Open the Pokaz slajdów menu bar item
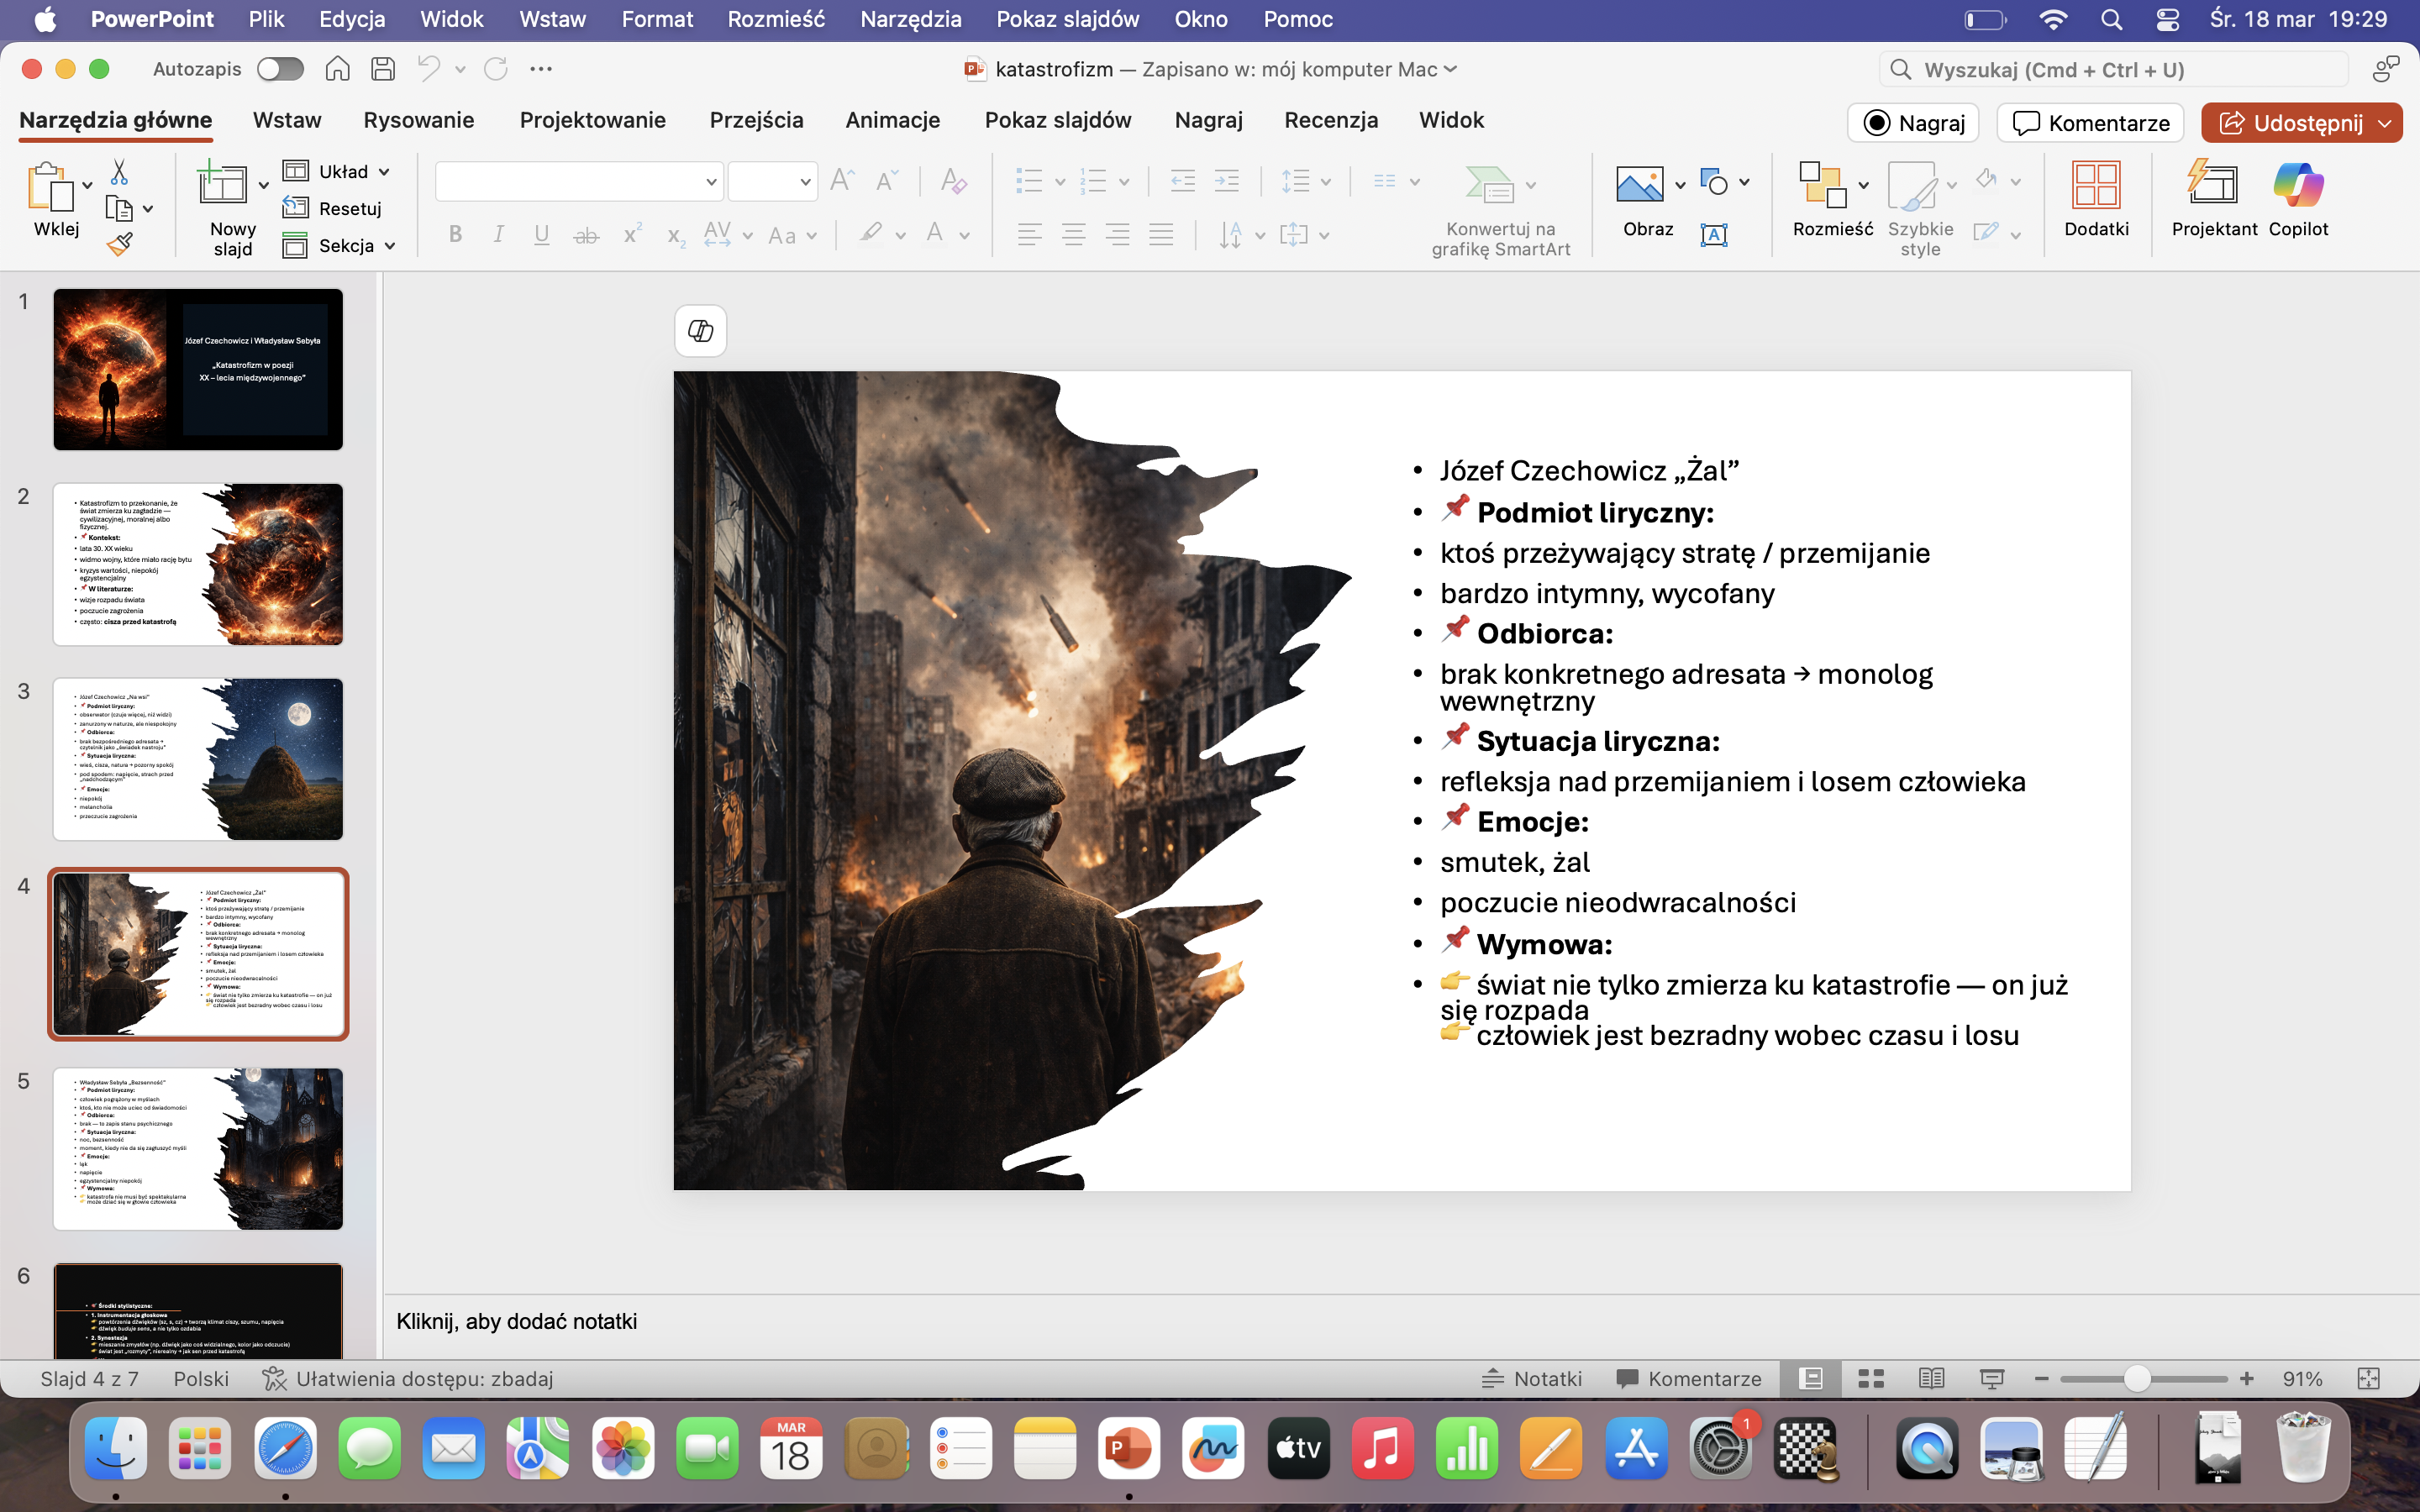 [1067, 19]
